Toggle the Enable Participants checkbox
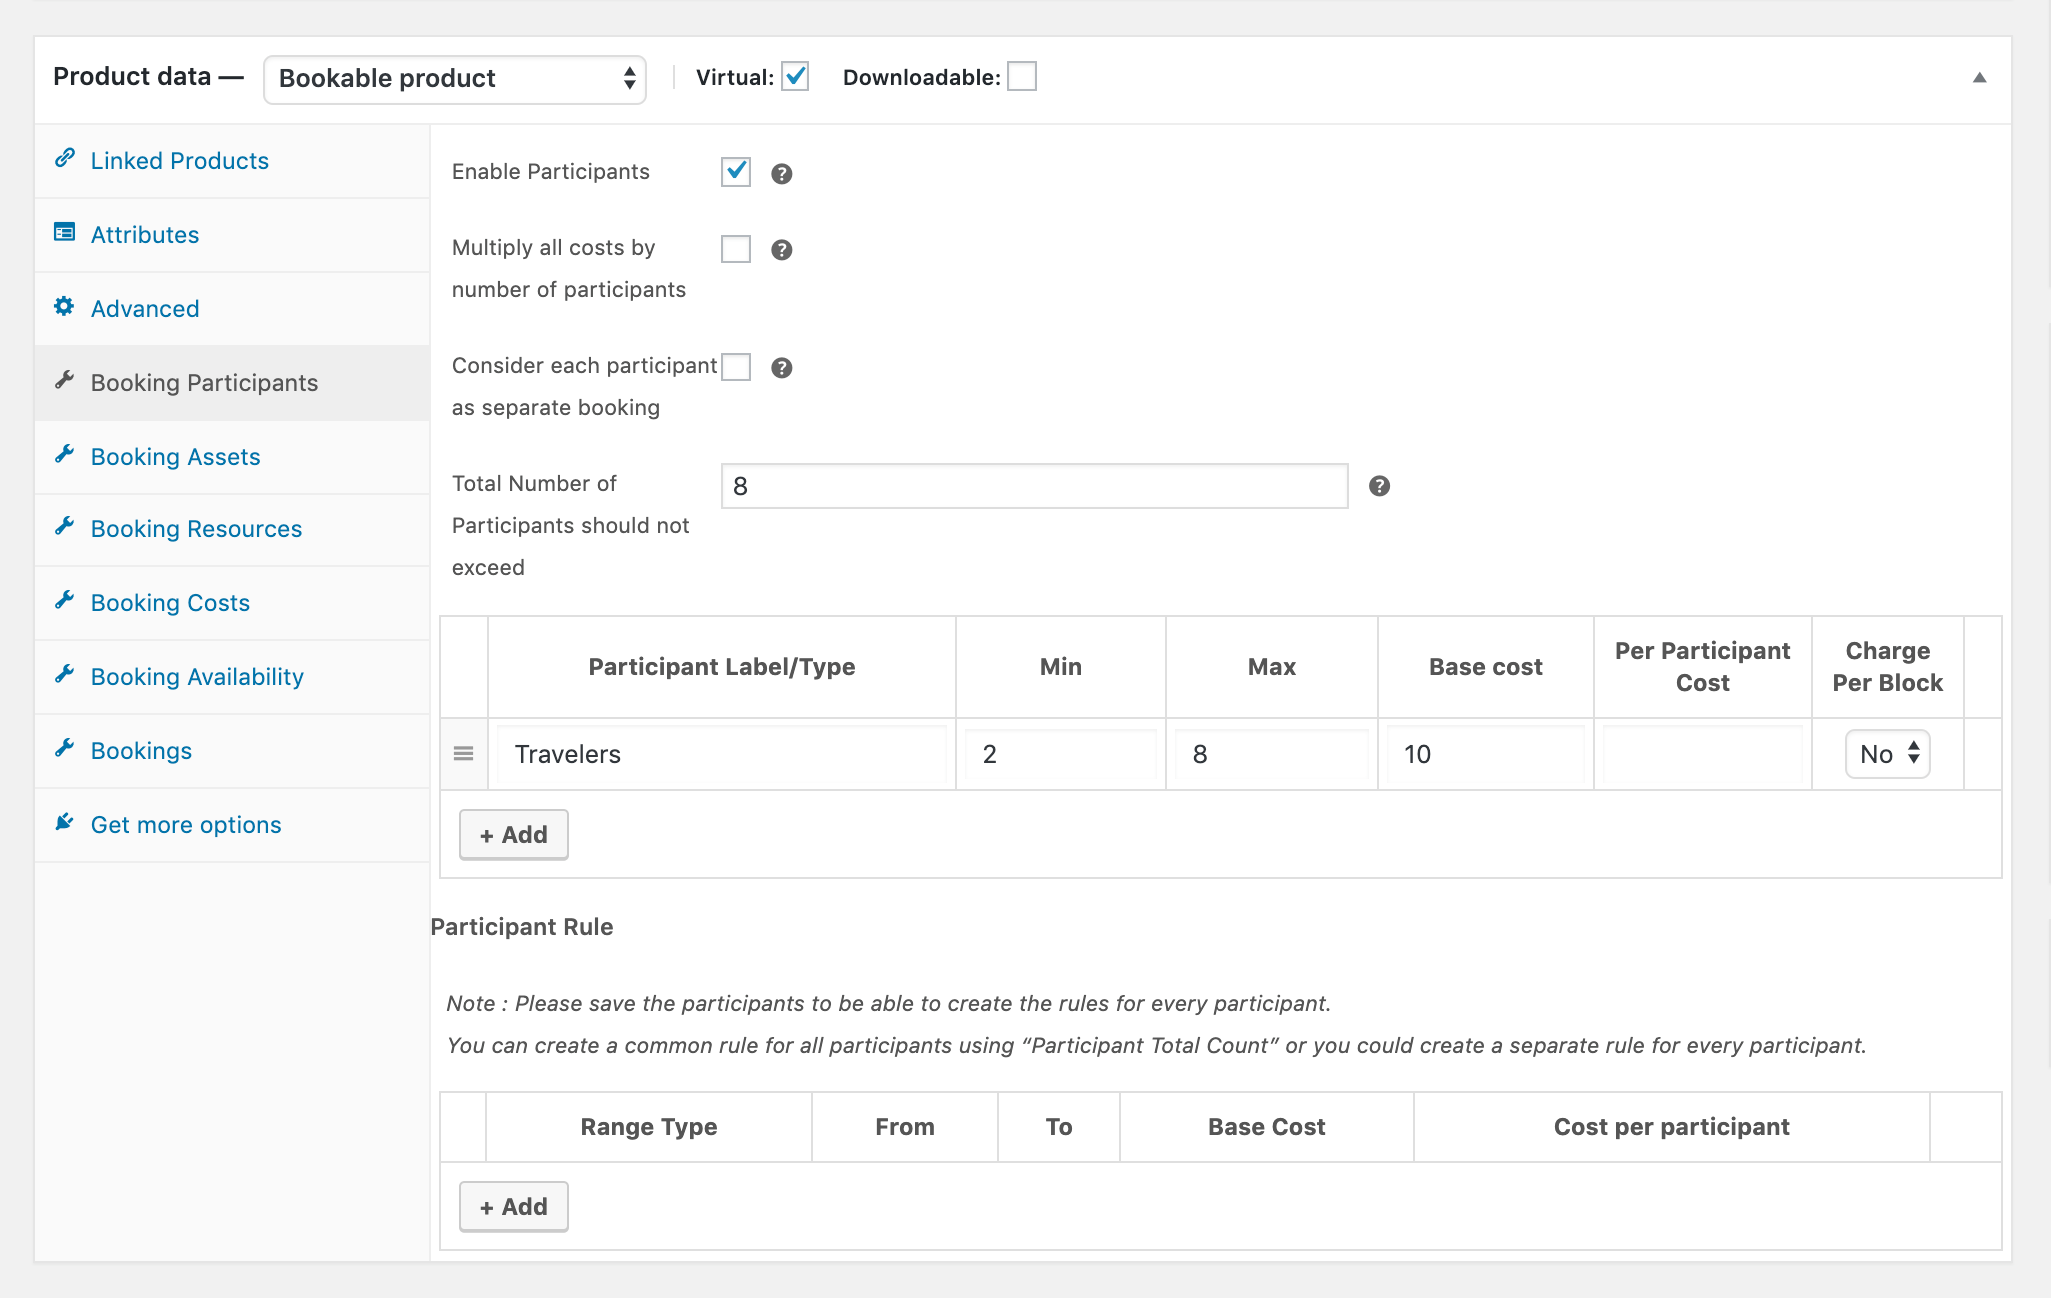The image size is (2051, 1298). 735,170
